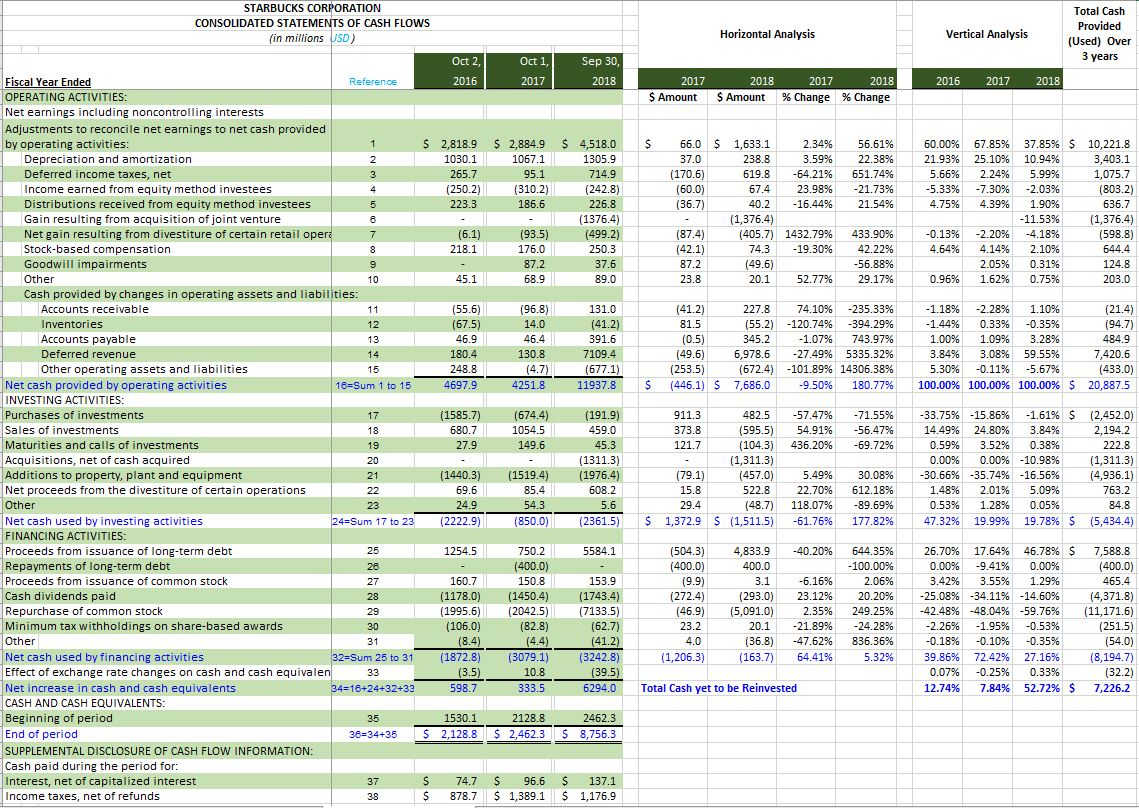Screen dimensions: 1139x808
Task: Select the 'Income taxes, net of refunds' label
Action: 82,796
